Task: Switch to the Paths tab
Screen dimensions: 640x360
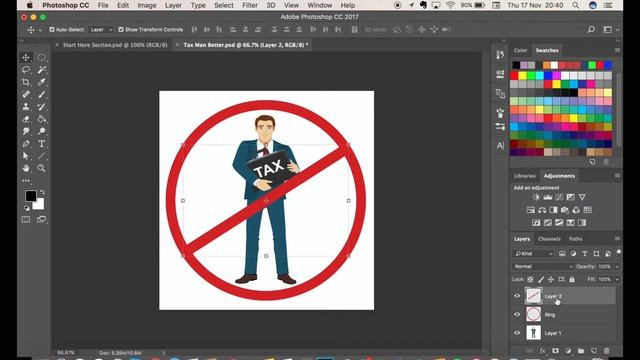Action: pyautogui.click(x=576, y=239)
